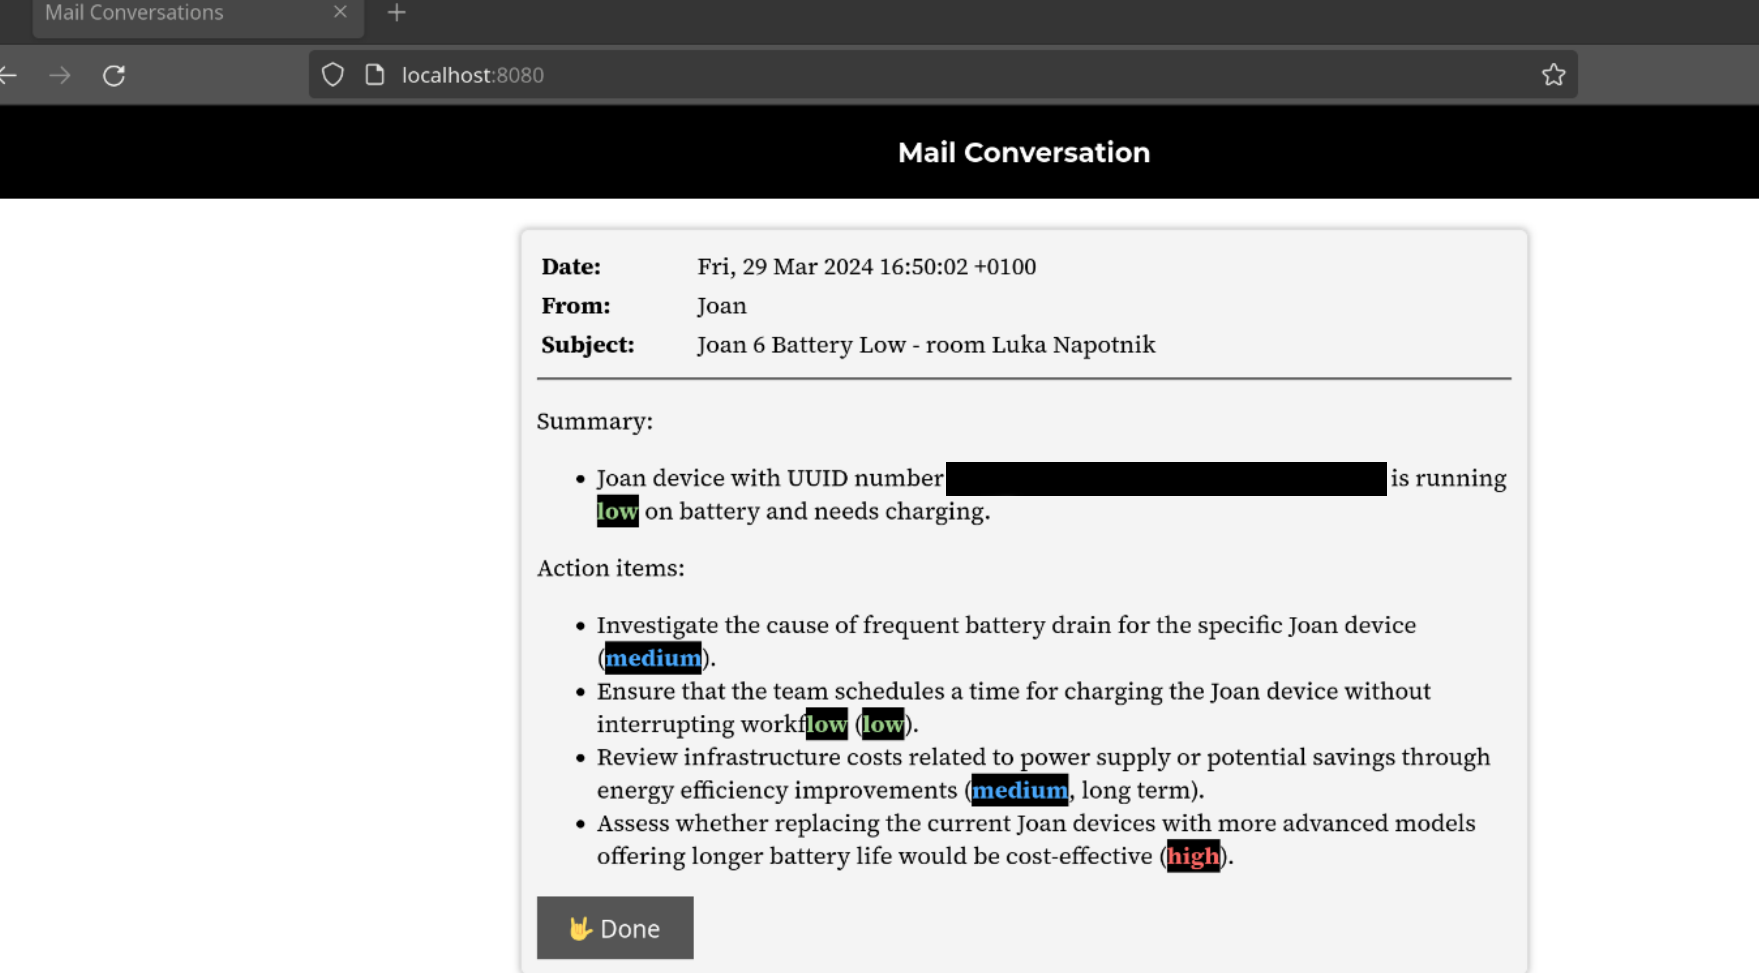Viewport: 1759px width, 973px height.
Task: Click the localhost:8080 address bar
Action: pyautogui.click(x=942, y=75)
